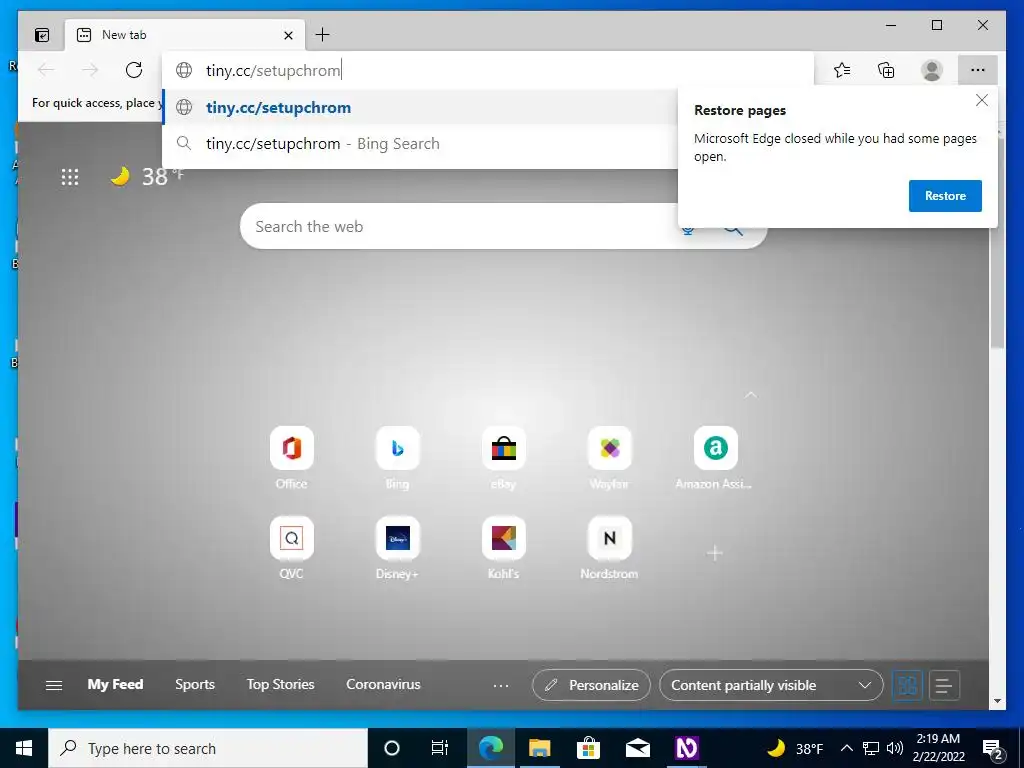Image resolution: width=1024 pixels, height=768 pixels.
Task: Select the My Feed tab
Action: tap(115, 684)
